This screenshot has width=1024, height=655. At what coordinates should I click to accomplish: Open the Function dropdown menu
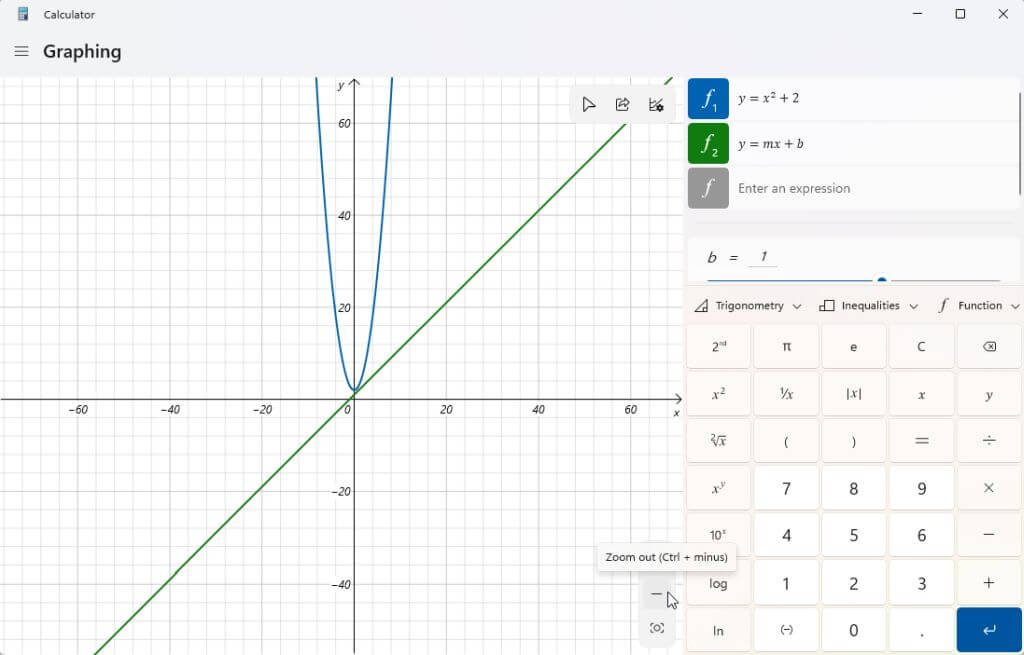[x=978, y=306]
